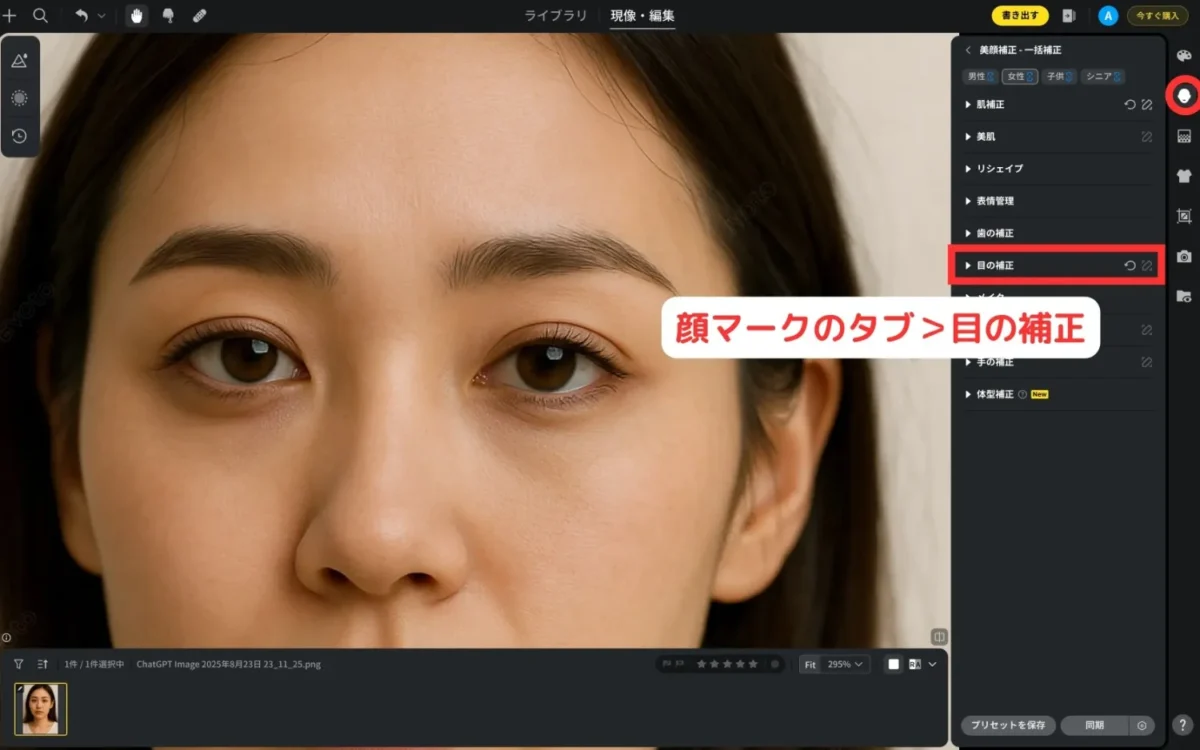Expand the 肌補正 section
The width and height of the screenshot is (1200, 750).
[x=985, y=104]
